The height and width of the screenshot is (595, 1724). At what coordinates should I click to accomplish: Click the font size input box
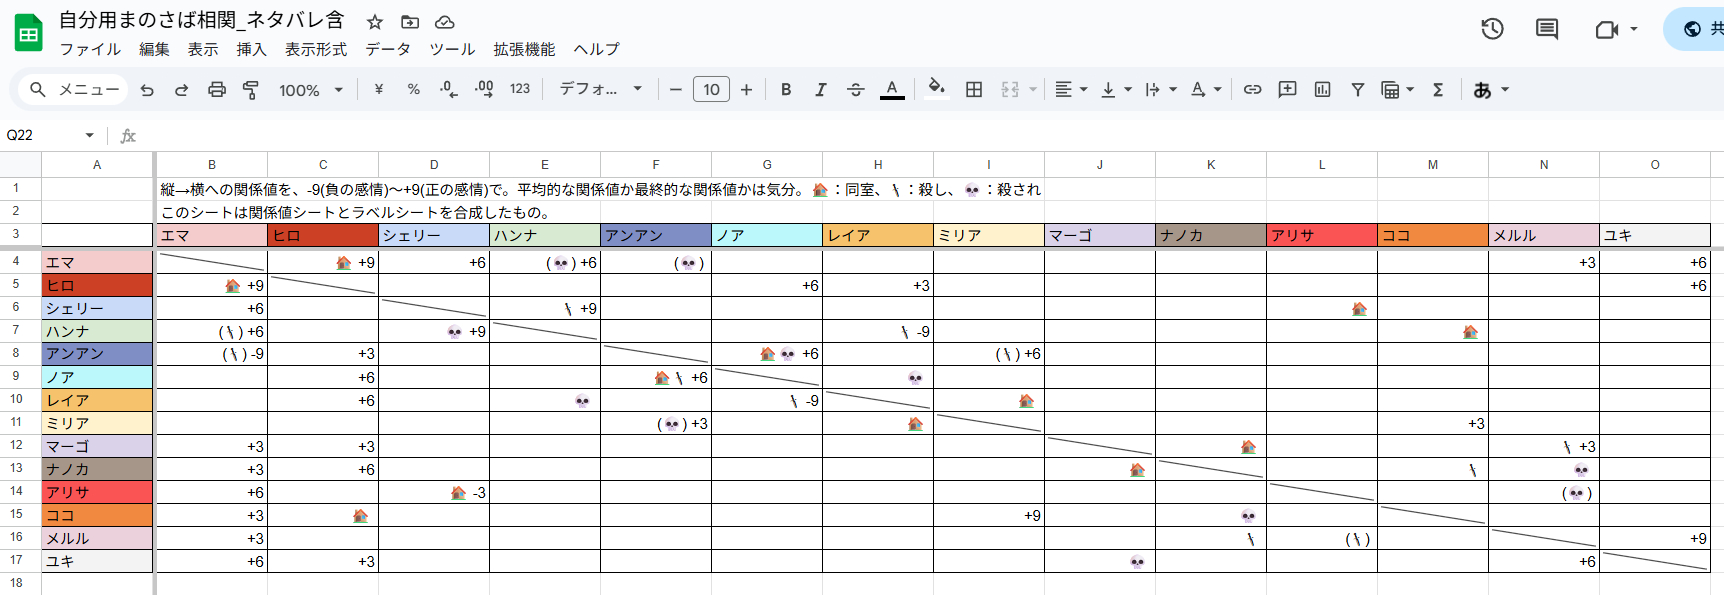tap(711, 90)
